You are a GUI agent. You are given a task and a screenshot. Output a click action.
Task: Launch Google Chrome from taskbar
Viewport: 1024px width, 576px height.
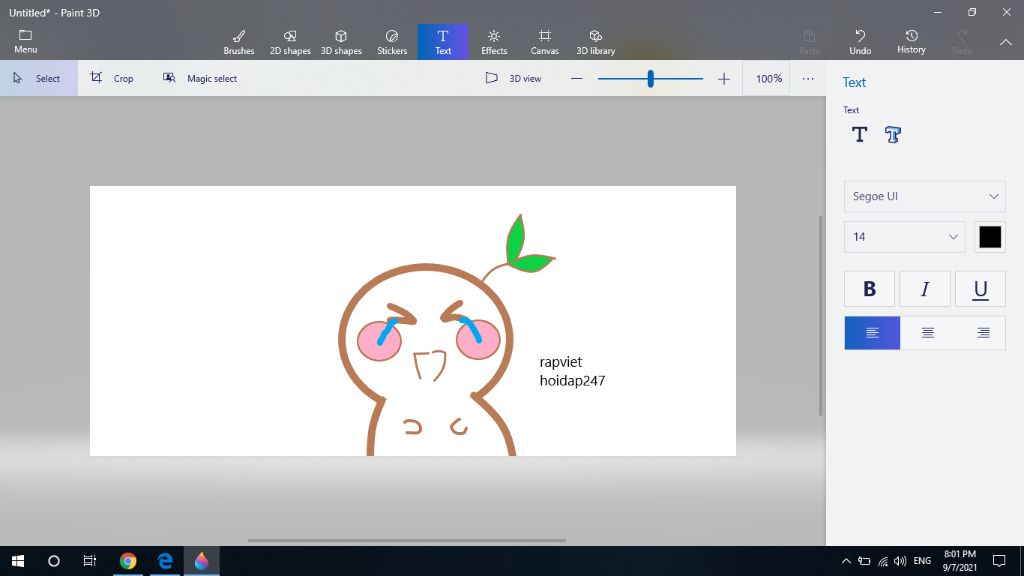point(128,561)
